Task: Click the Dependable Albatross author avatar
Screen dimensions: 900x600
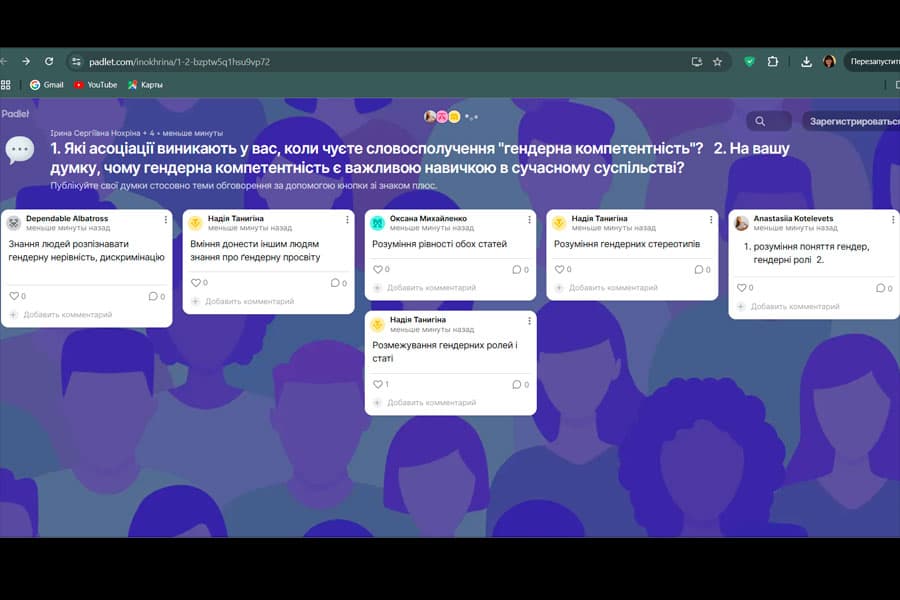Action: pyautogui.click(x=14, y=223)
